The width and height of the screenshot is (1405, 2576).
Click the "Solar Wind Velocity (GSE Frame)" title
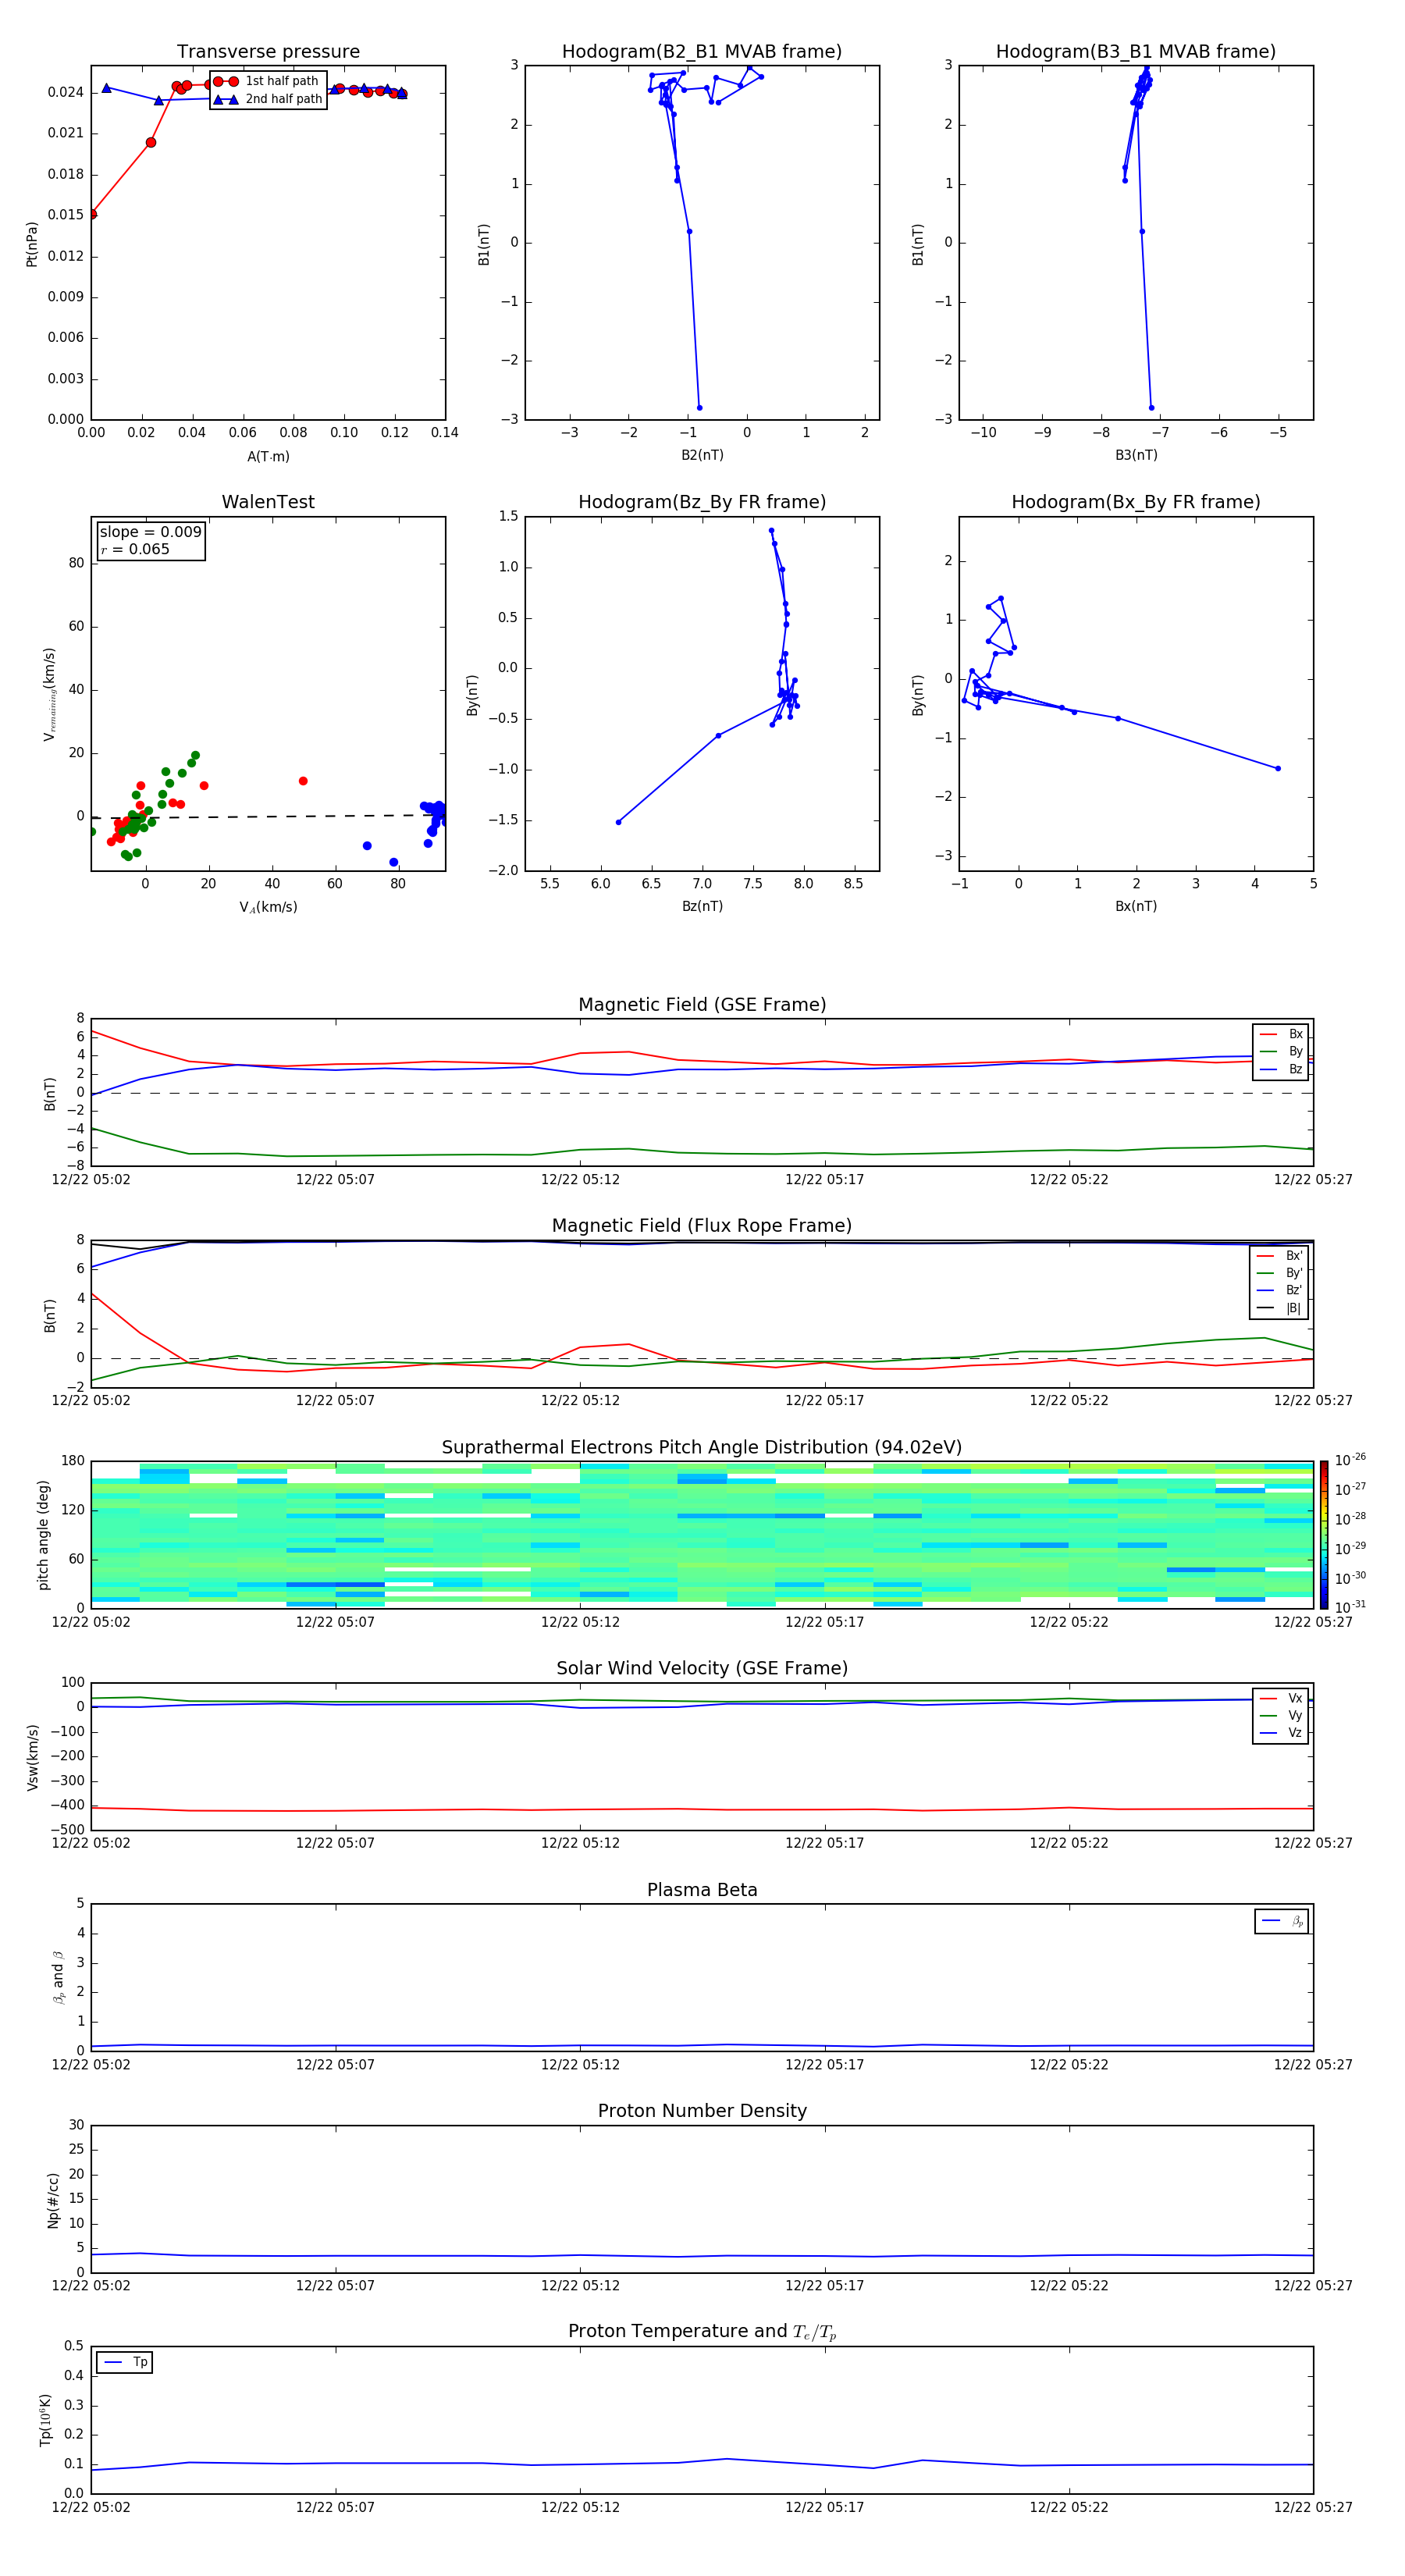[x=702, y=1669]
